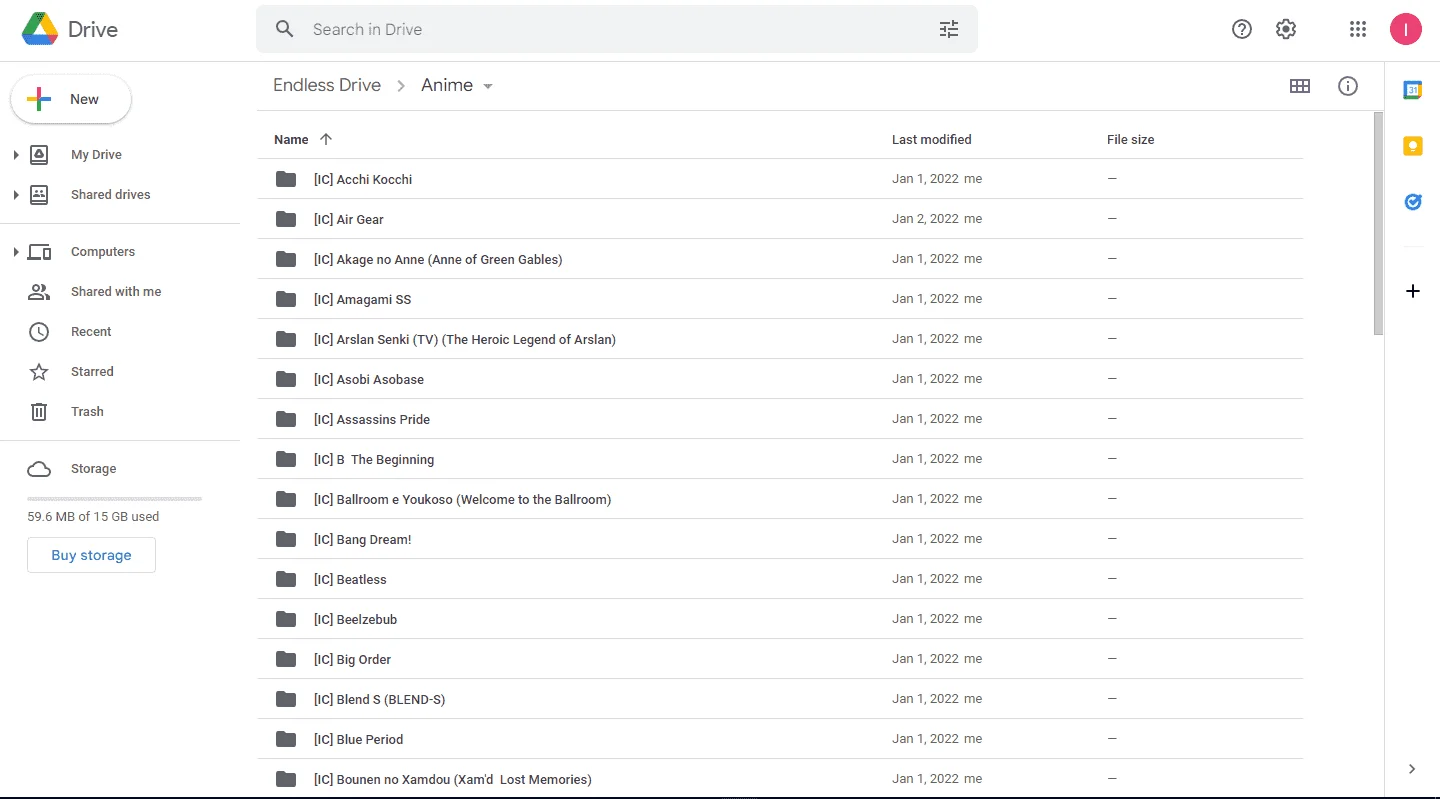The width and height of the screenshot is (1440, 799).
Task: Select [IC] Bounen no Xamdou folder
Action: pyautogui.click(x=780, y=779)
